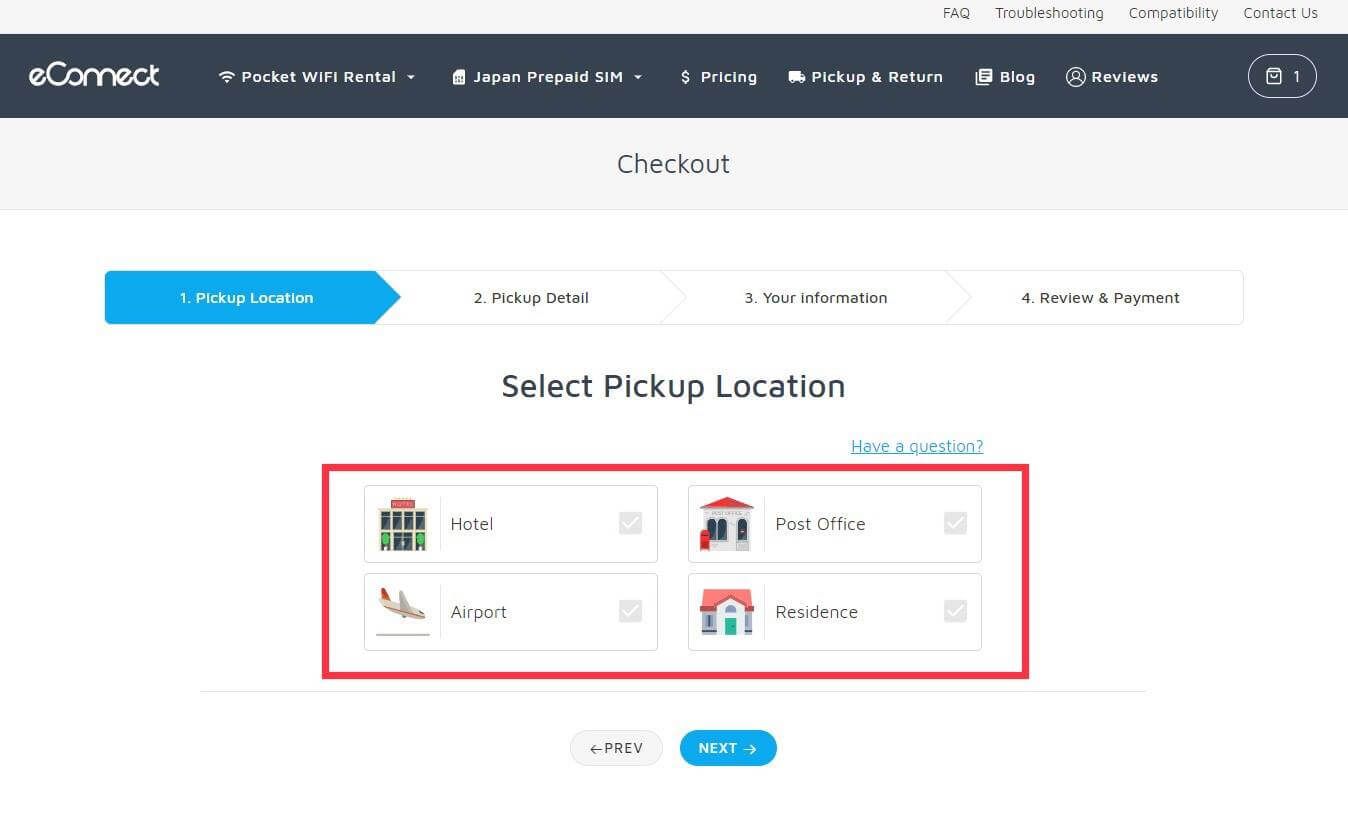Viewport: 1348px width, 827px height.
Task: Select the Post Office building icon
Action: coord(726,524)
